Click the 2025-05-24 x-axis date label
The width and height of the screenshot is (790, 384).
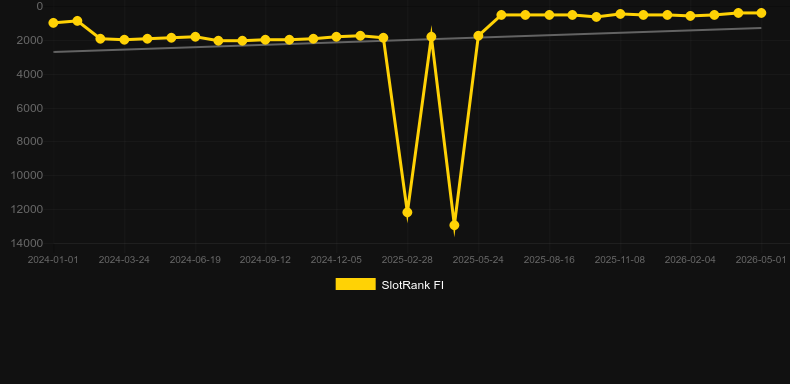pyautogui.click(x=478, y=260)
